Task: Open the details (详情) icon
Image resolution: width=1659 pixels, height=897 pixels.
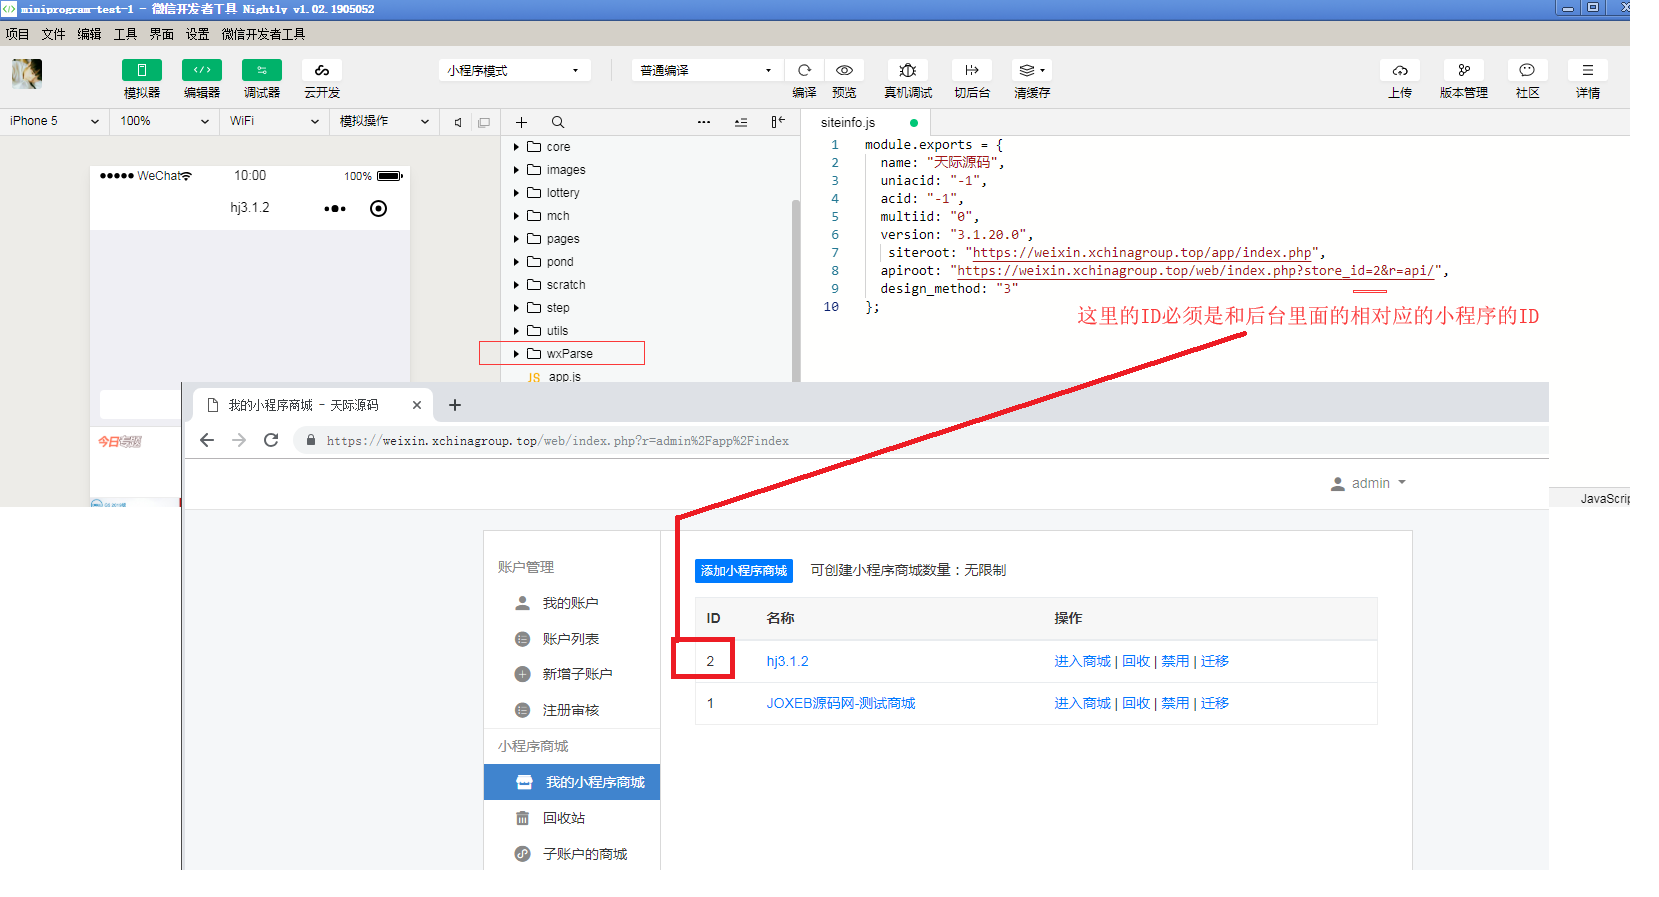Action: pyautogui.click(x=1588, y=70)
